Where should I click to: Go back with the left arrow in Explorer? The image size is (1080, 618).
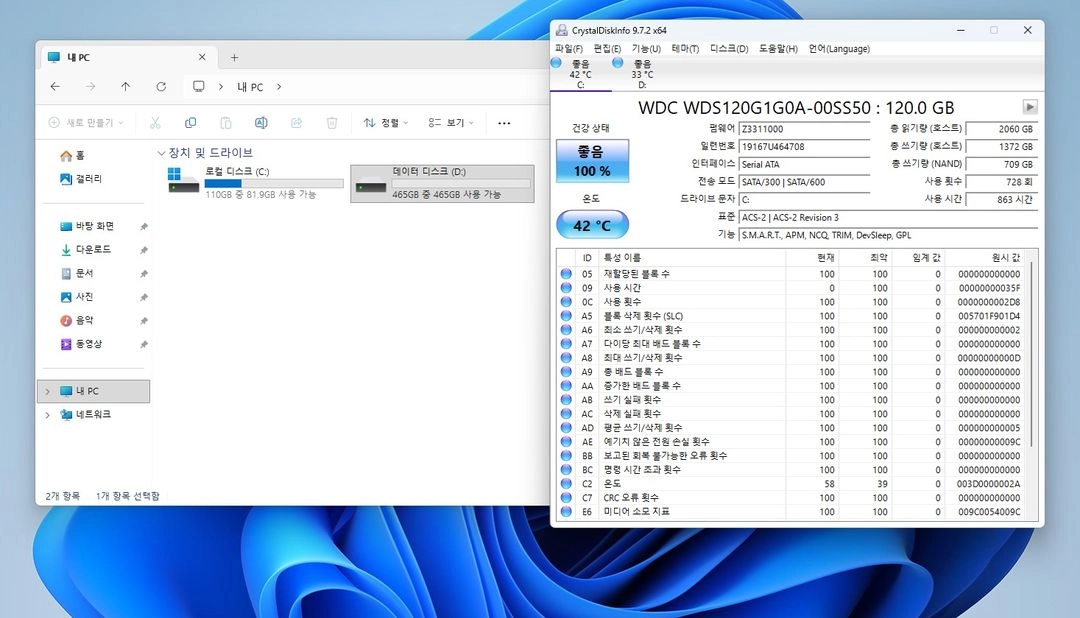click(x=55, y=87)
